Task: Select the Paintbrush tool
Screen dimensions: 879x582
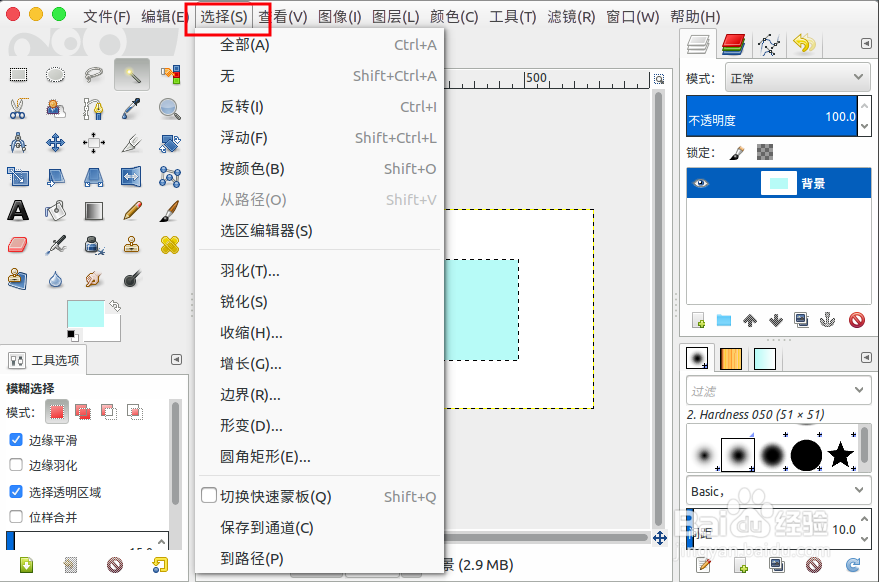Action: [170, 211]
